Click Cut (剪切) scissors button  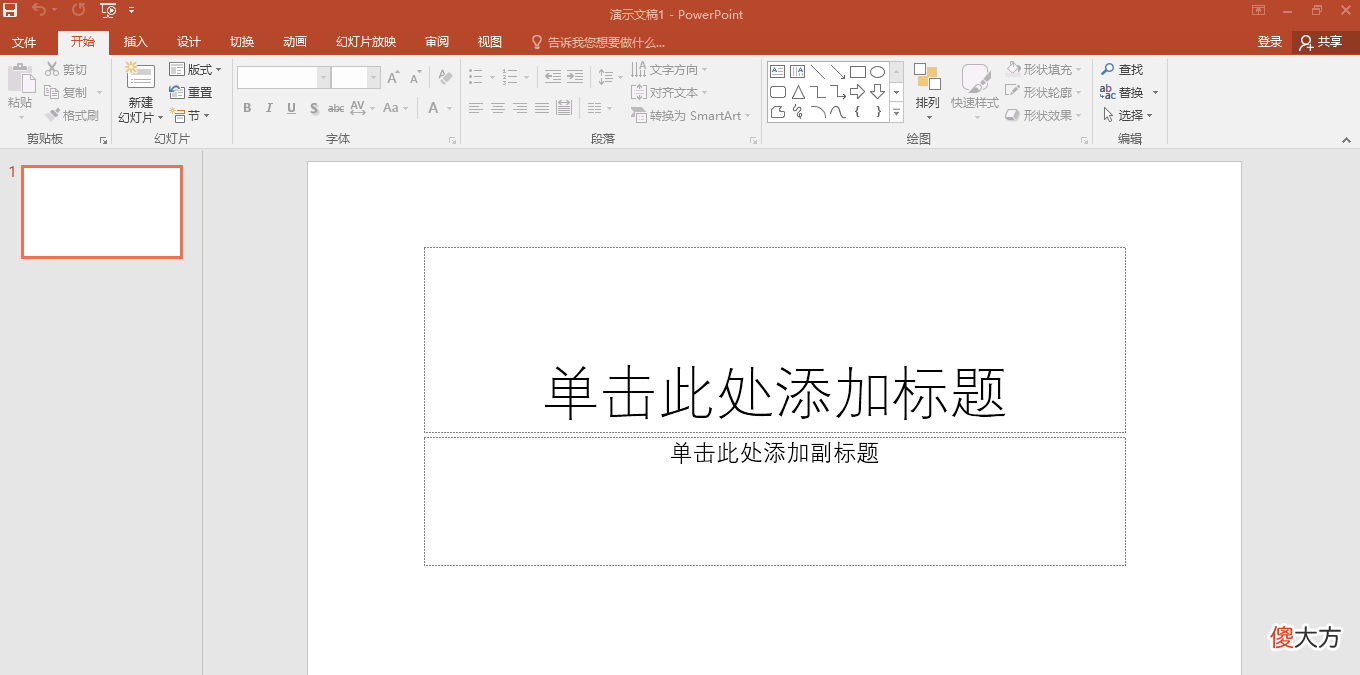66,69
